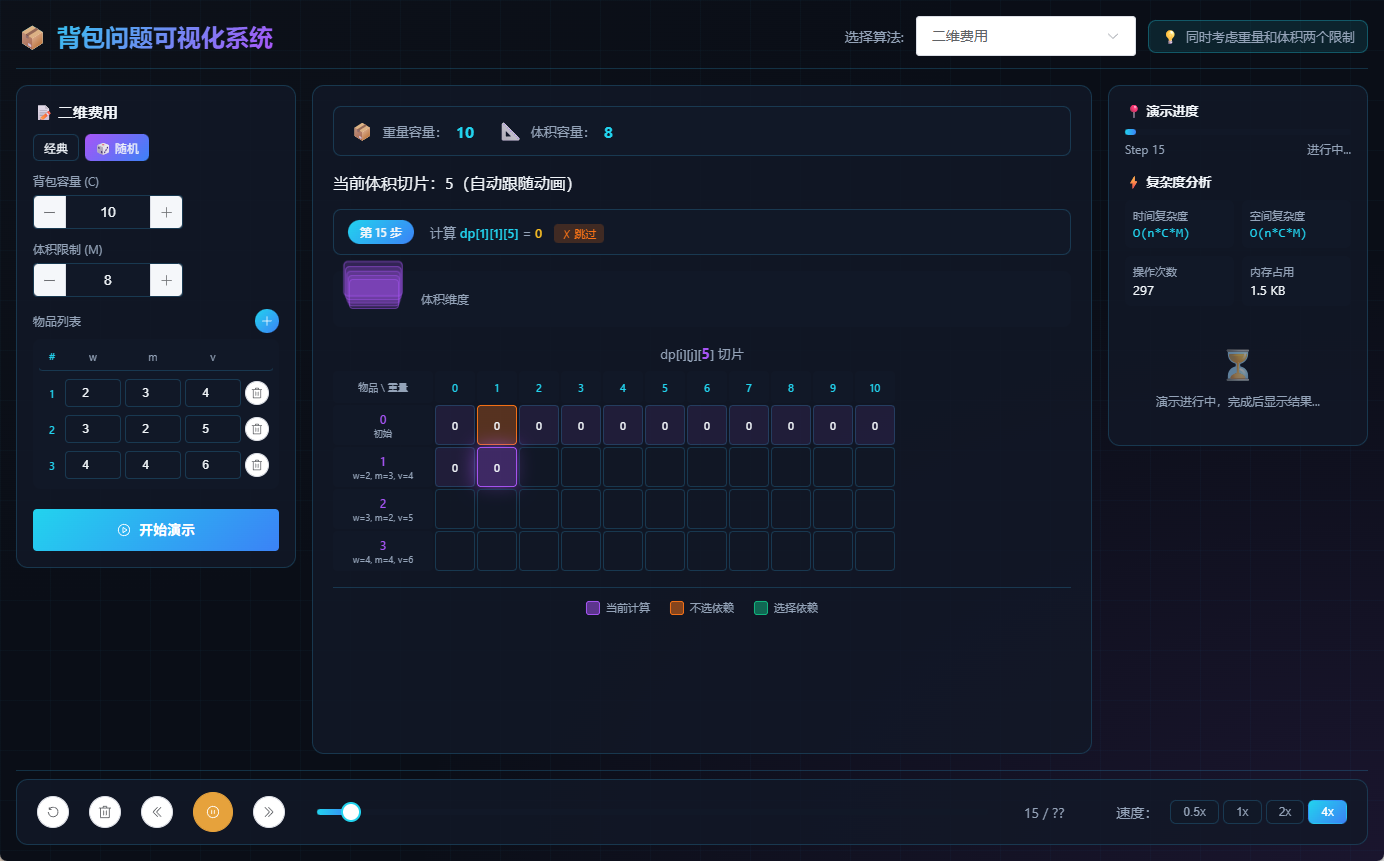Click the dp cell row 0 column 10
The width and height of the screenshot is (1384, 861).
[x=875, y=425]
